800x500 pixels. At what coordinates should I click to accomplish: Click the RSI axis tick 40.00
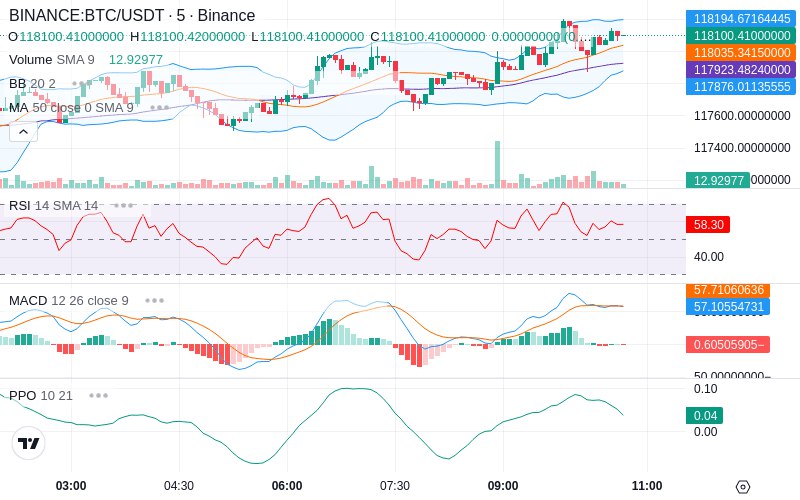(x=709, y=257)
